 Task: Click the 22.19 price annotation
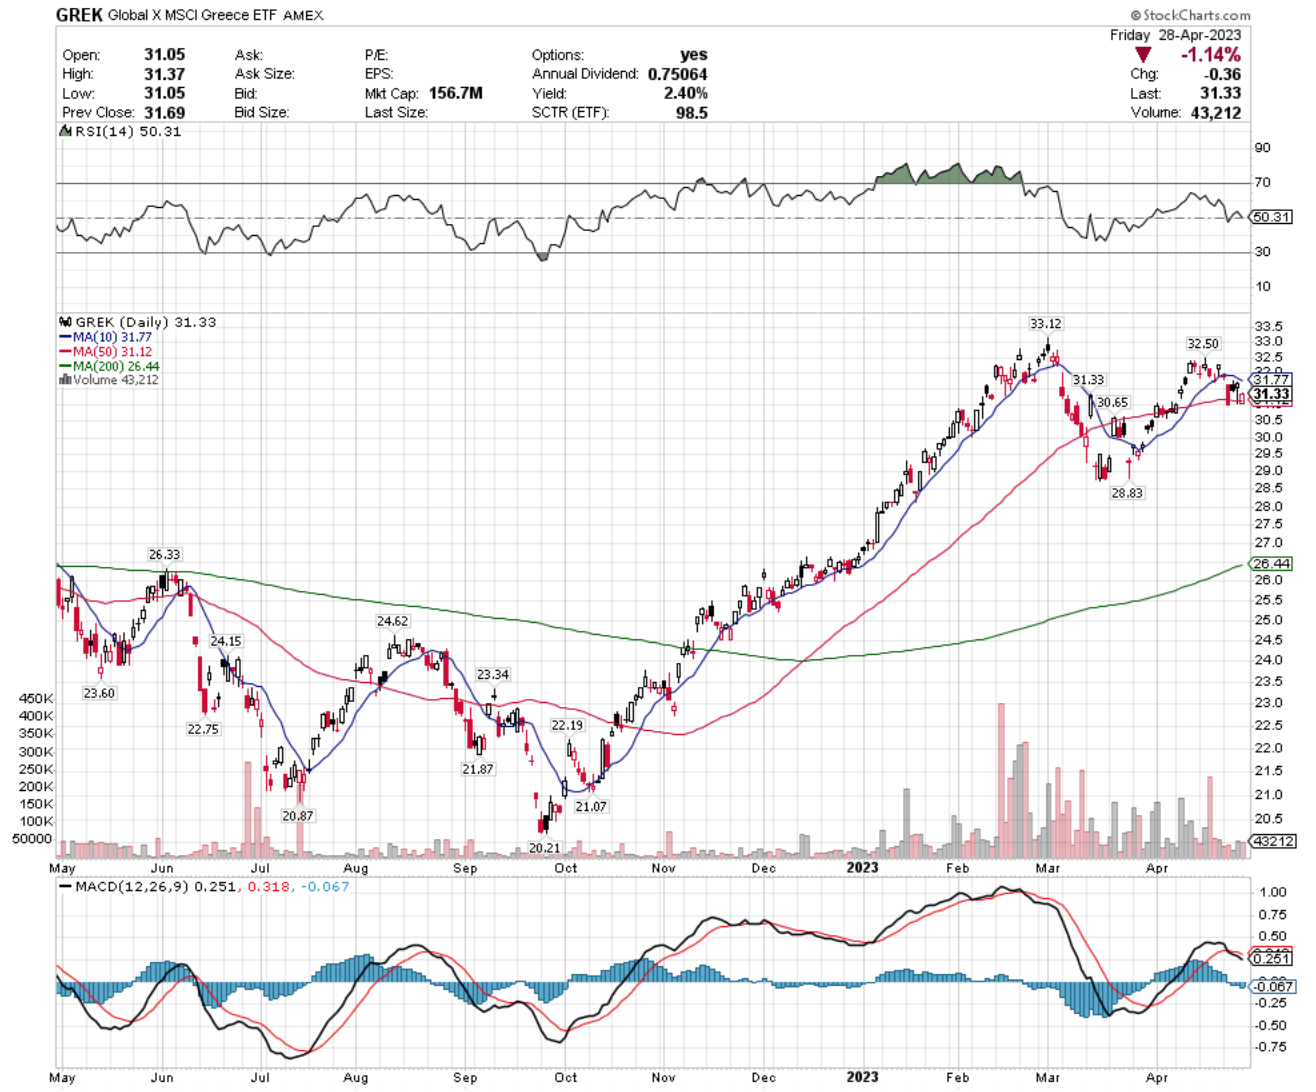[567, 725]
